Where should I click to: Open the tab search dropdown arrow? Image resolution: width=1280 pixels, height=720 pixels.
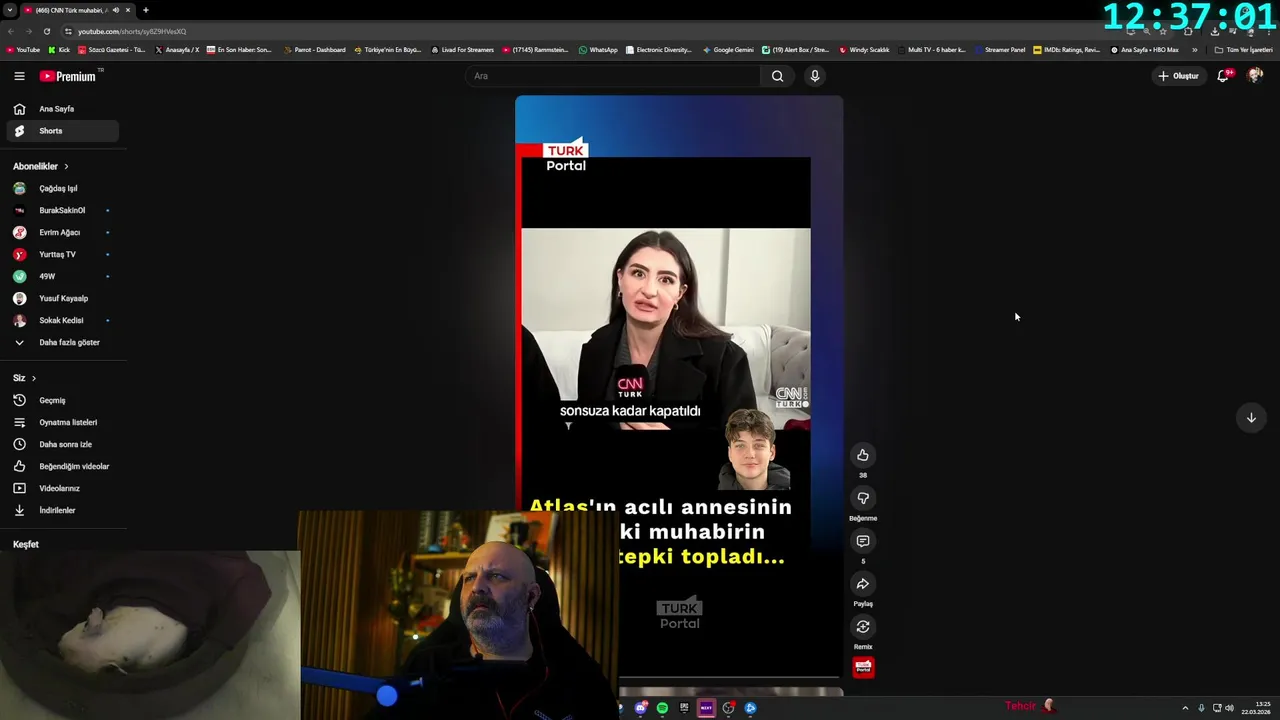tap(10, 10)
